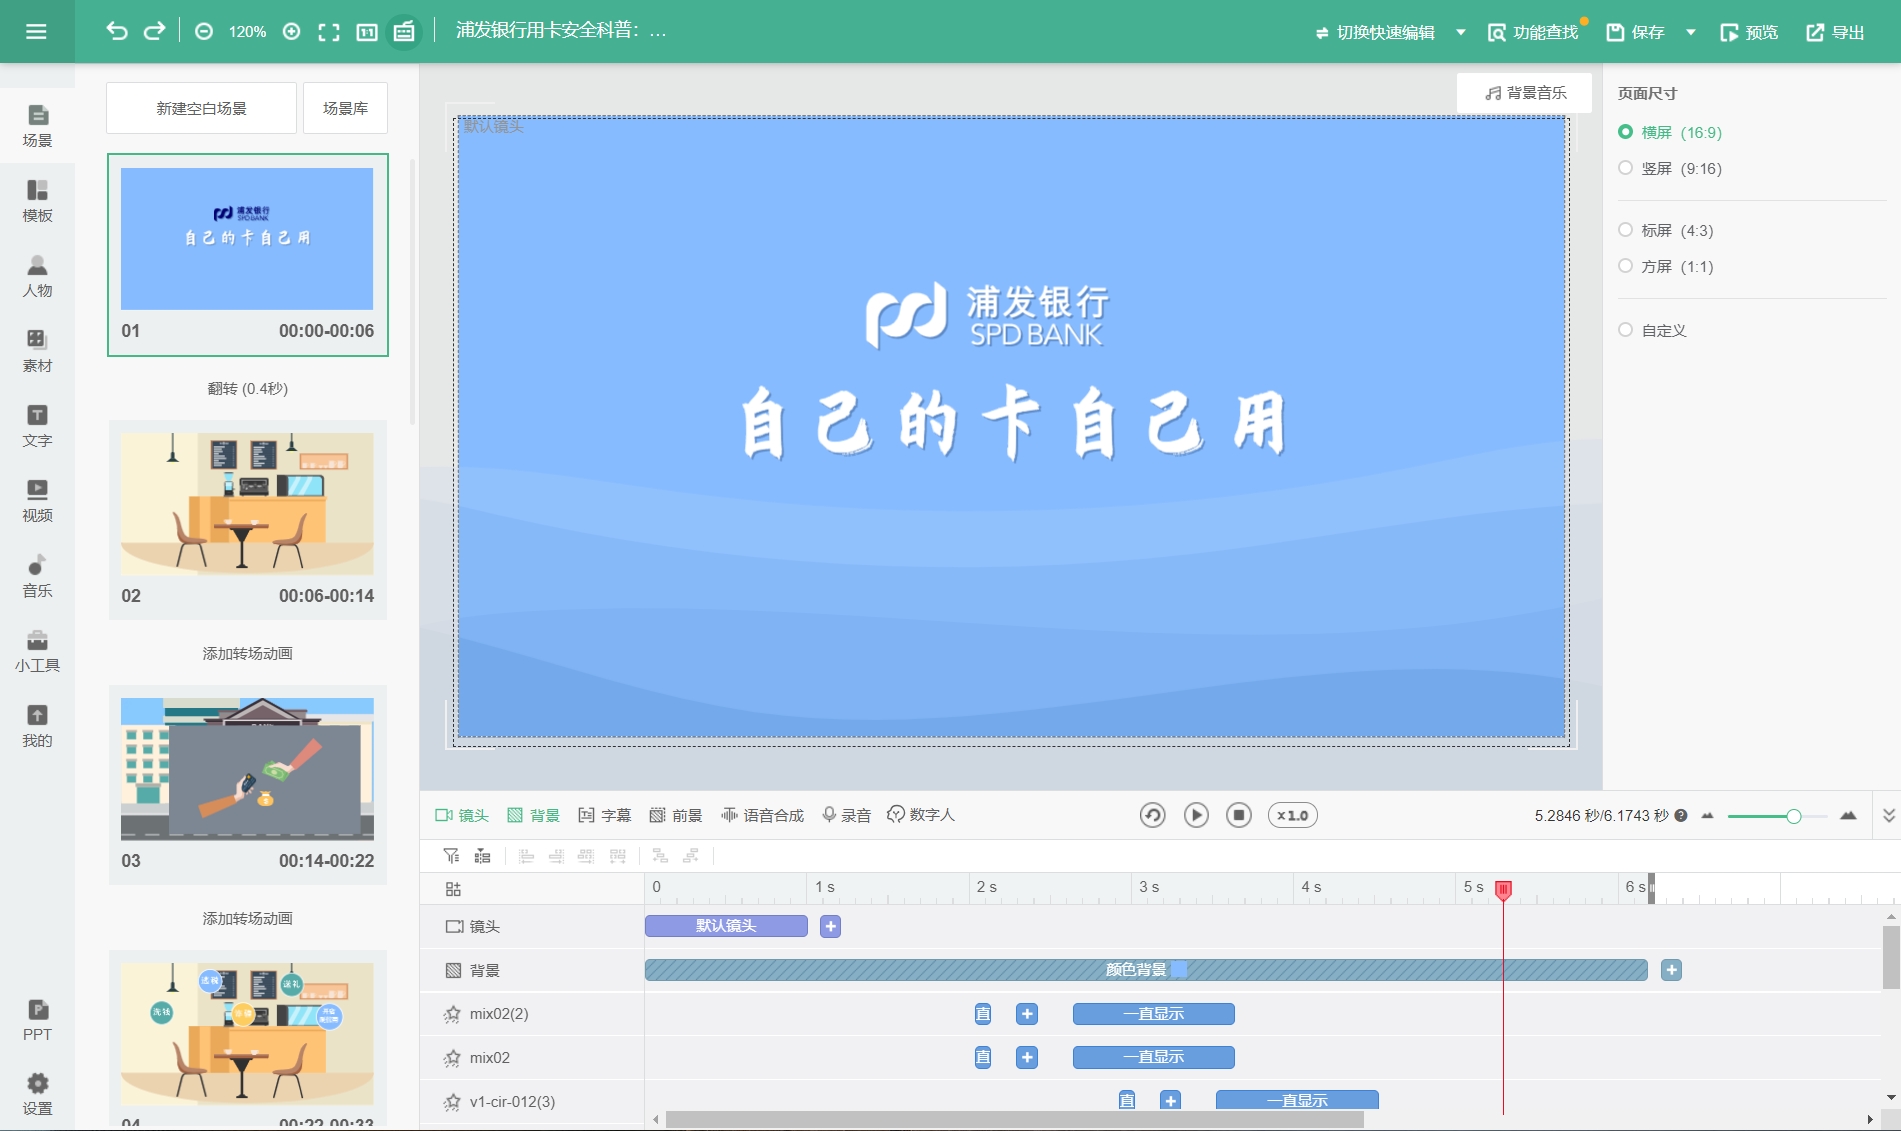This screenshot has height=1131, width=1901.
Task: Zoom in timeline with large mountain icon
Action: click(1848, 815)
